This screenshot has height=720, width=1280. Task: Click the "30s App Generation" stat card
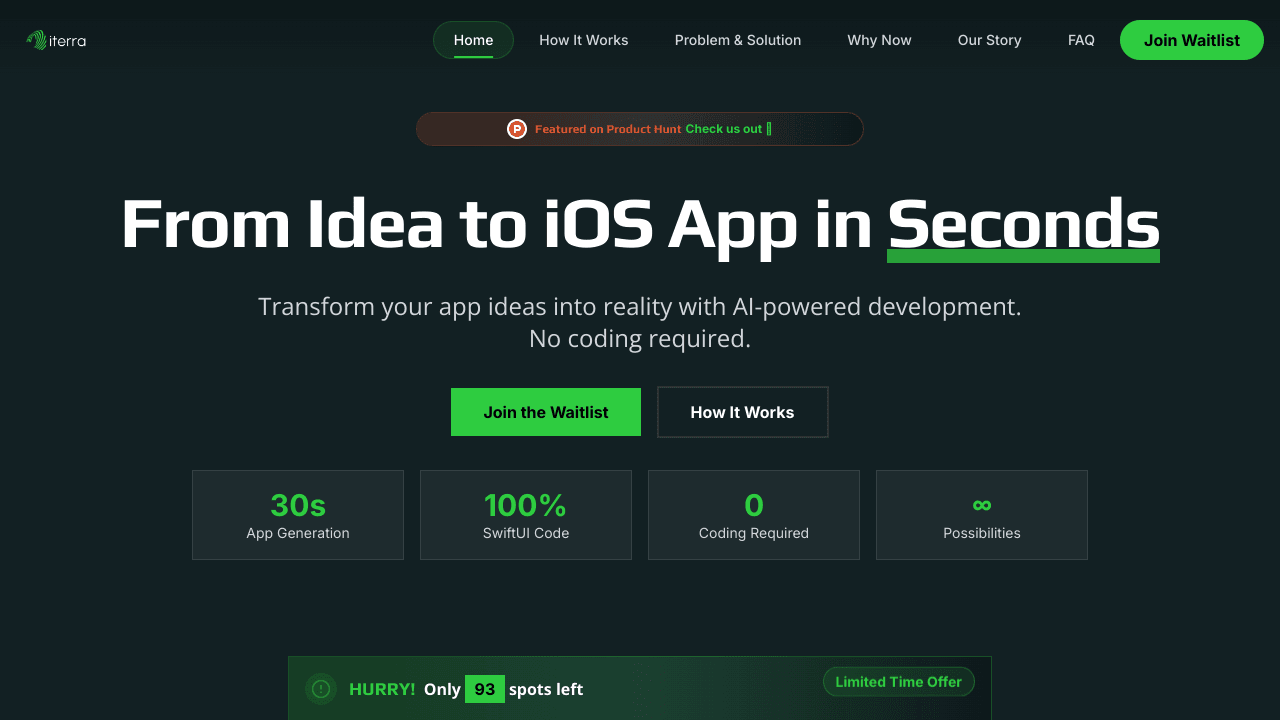point(297,514)
